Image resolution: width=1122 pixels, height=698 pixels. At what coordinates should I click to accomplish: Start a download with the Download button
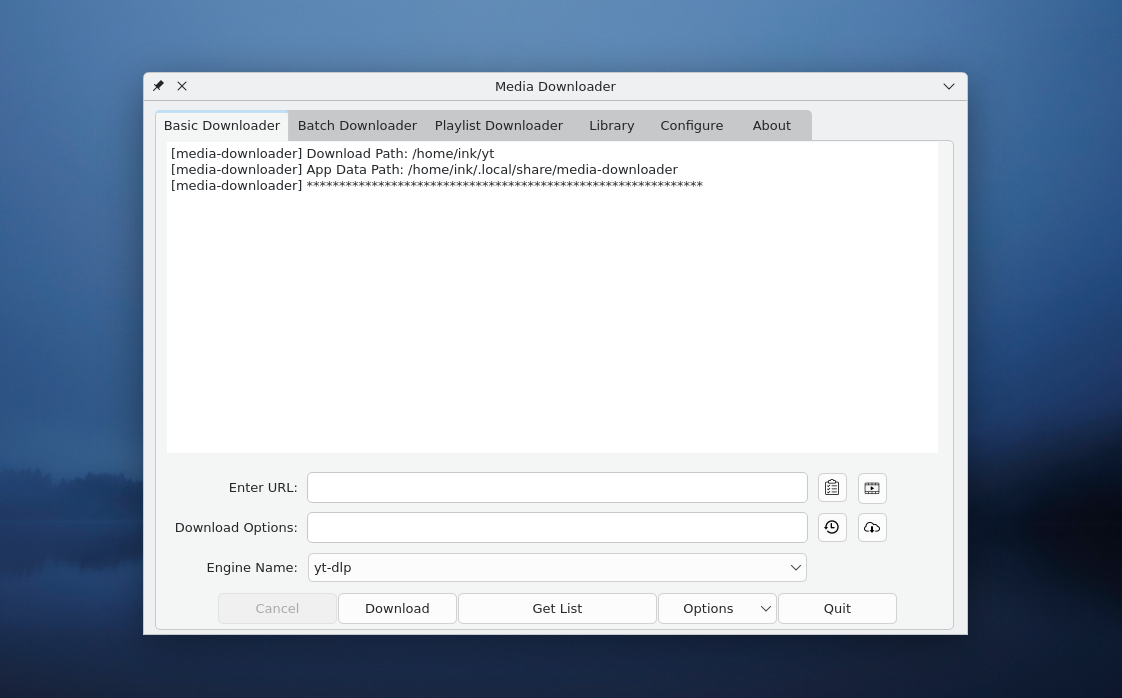(x=397, y=608)
